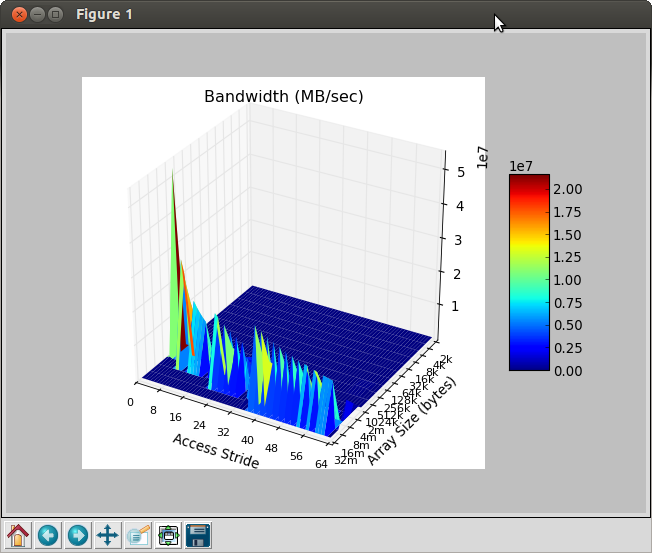
Task: Select the Zoom to rectangle tool
Action: (138, 535)
